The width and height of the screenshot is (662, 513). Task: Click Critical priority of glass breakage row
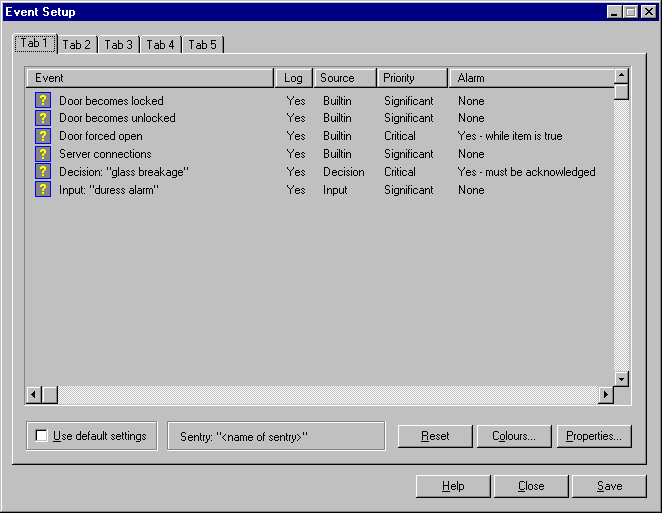click(400, 172)
